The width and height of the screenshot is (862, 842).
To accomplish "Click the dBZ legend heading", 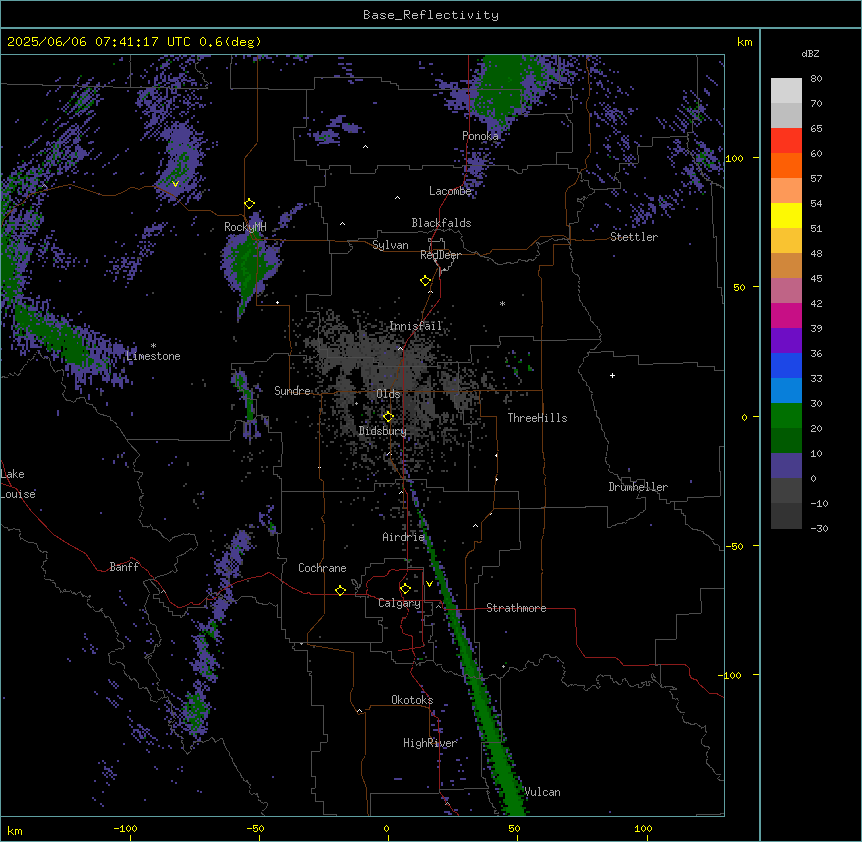I will pyautogui.click(x=810, y=54).
